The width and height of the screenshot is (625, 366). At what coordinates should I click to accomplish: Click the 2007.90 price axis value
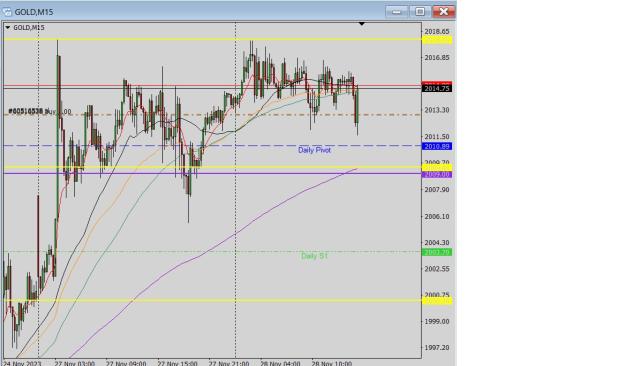437,190
